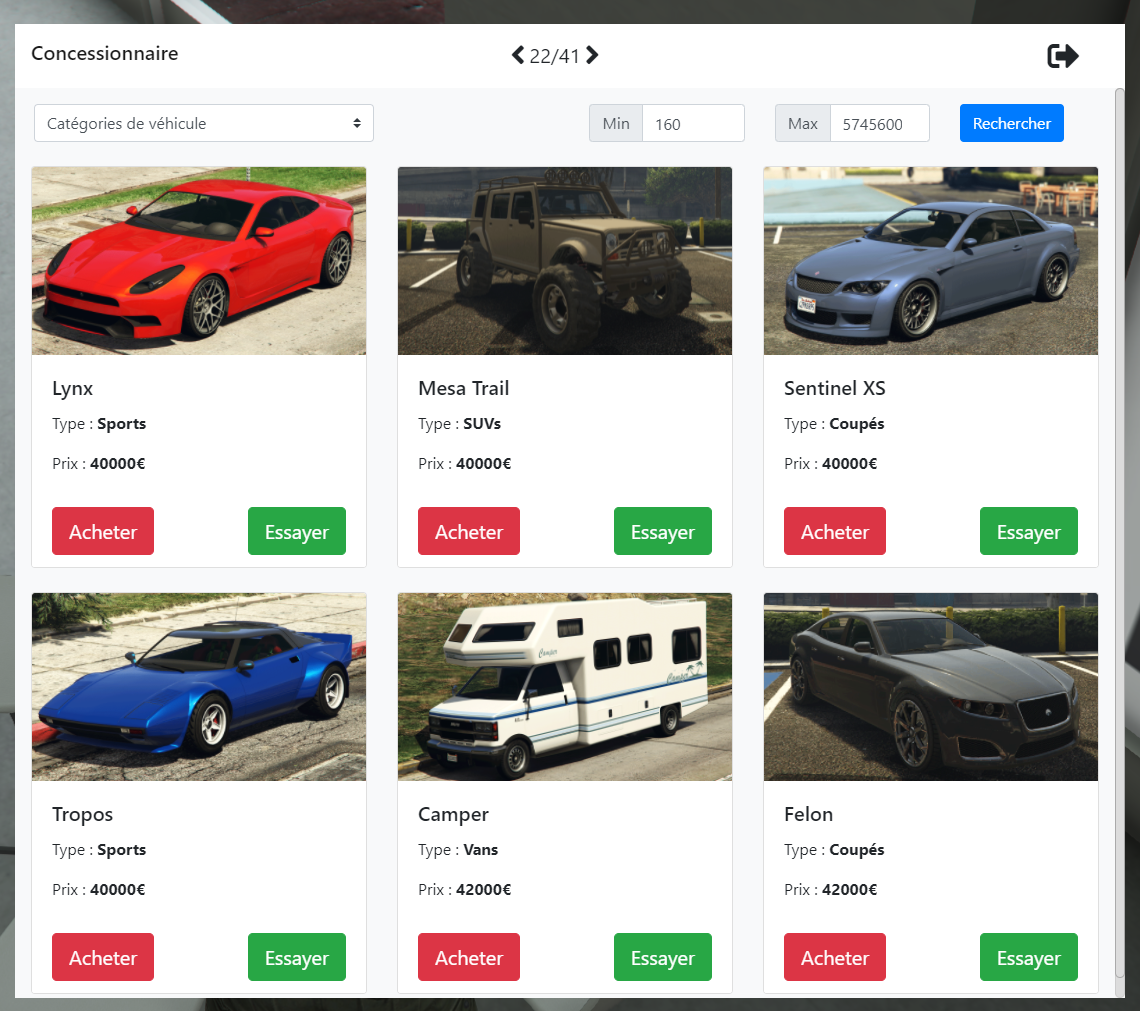Exit the Concessionnaire menu

[1062, 56]
